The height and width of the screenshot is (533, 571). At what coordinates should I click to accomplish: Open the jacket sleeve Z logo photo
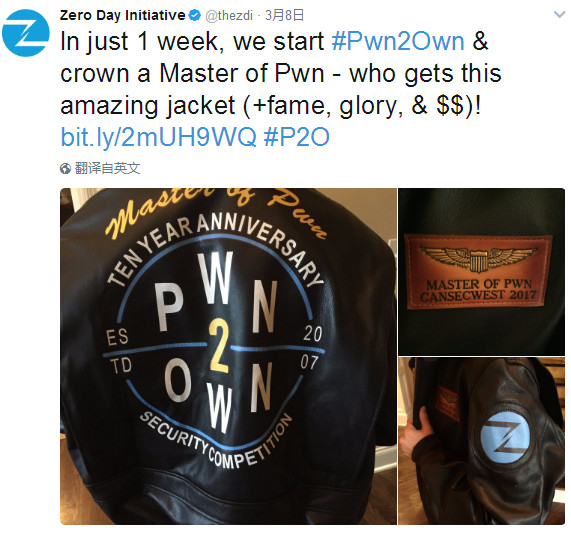(481, 441)
